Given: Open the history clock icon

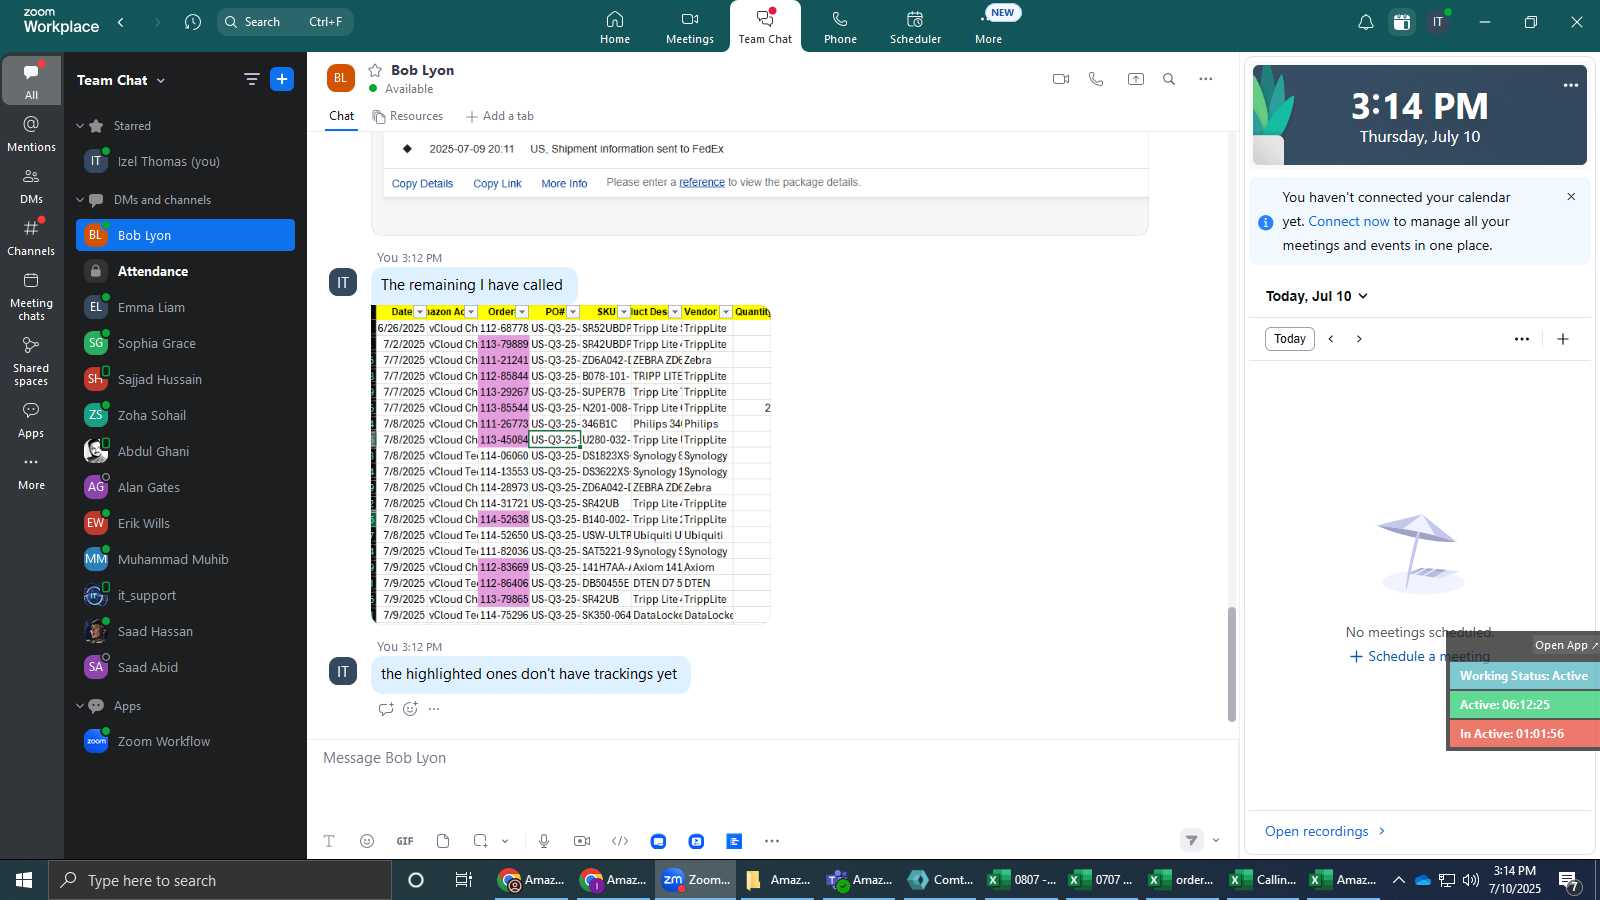Looking at the screenshot, I should coord(193,22).
